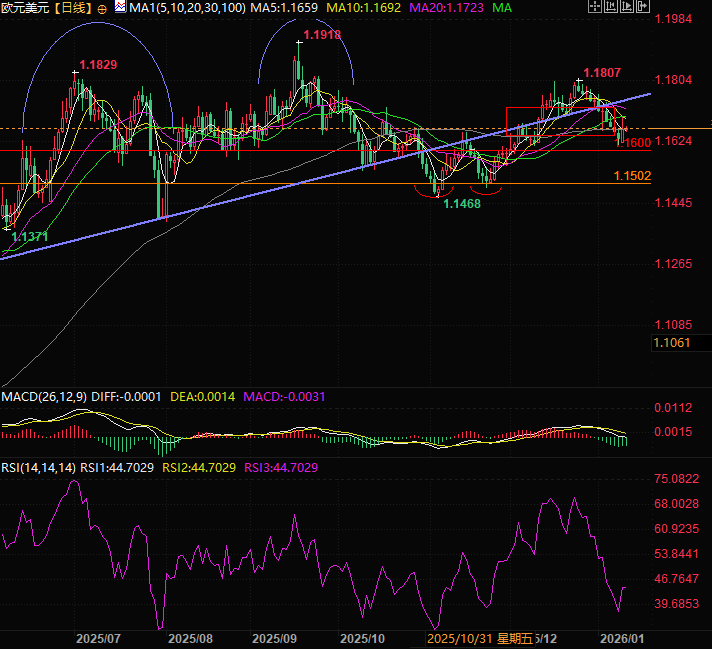
Task: Click the RSI(14,14,14) indicator label
Action: click(x=38, y=468)
